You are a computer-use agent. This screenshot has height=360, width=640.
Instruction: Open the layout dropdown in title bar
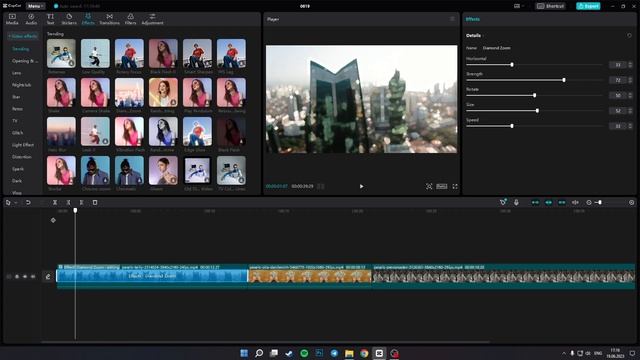click(x=519, y=6)
